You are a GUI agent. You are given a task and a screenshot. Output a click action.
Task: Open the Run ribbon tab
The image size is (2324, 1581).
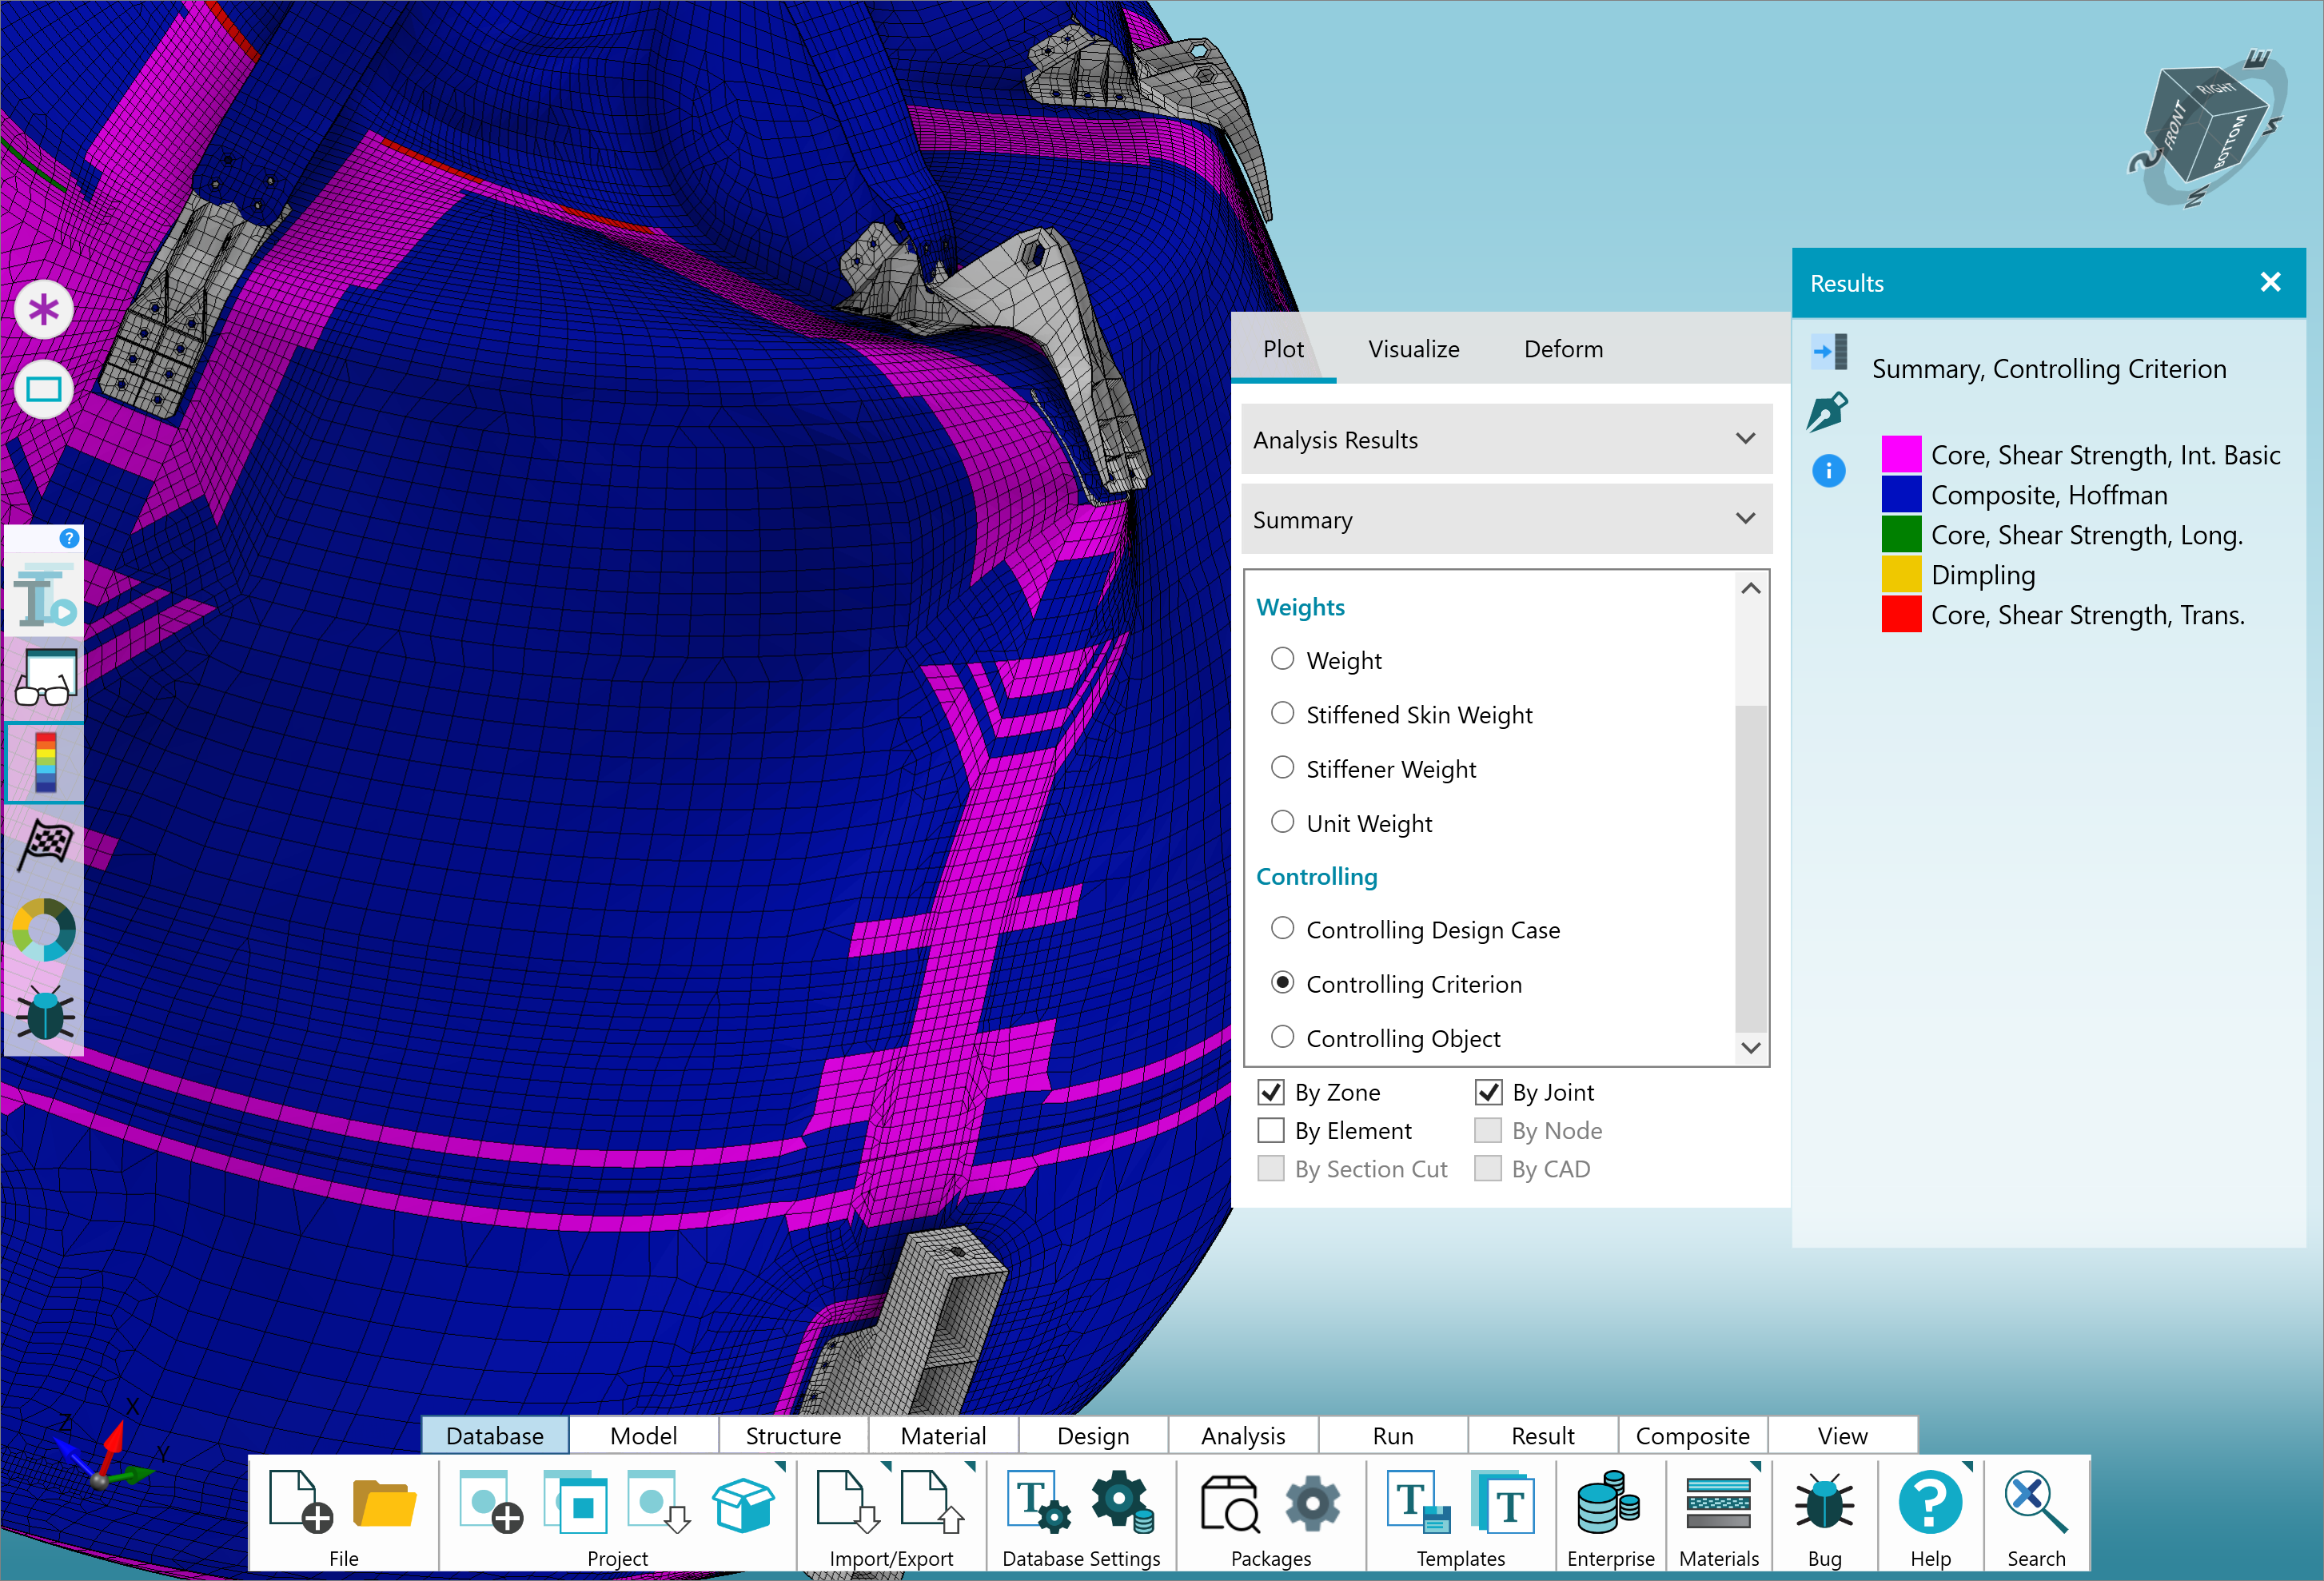1393,1435
